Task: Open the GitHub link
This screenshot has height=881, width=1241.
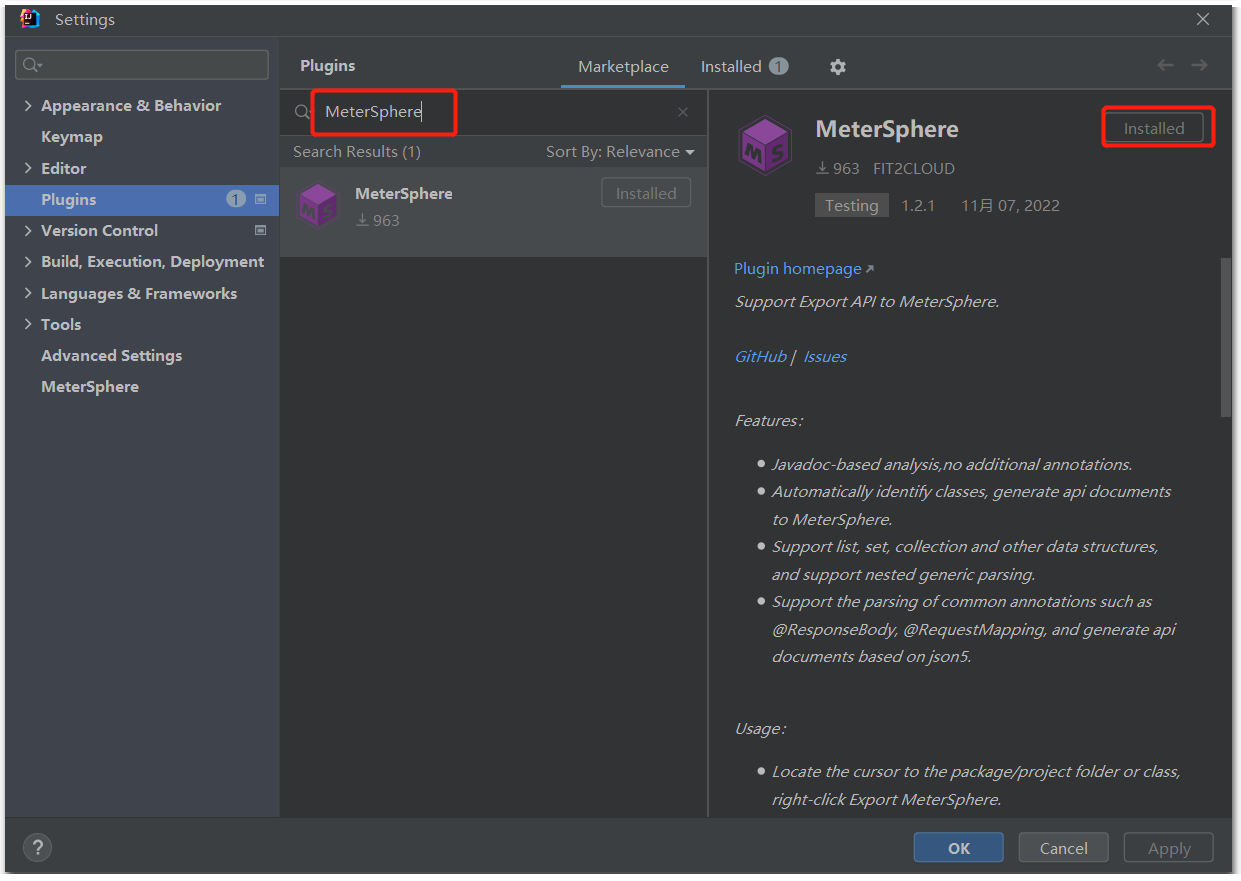Action: (761, 357)
